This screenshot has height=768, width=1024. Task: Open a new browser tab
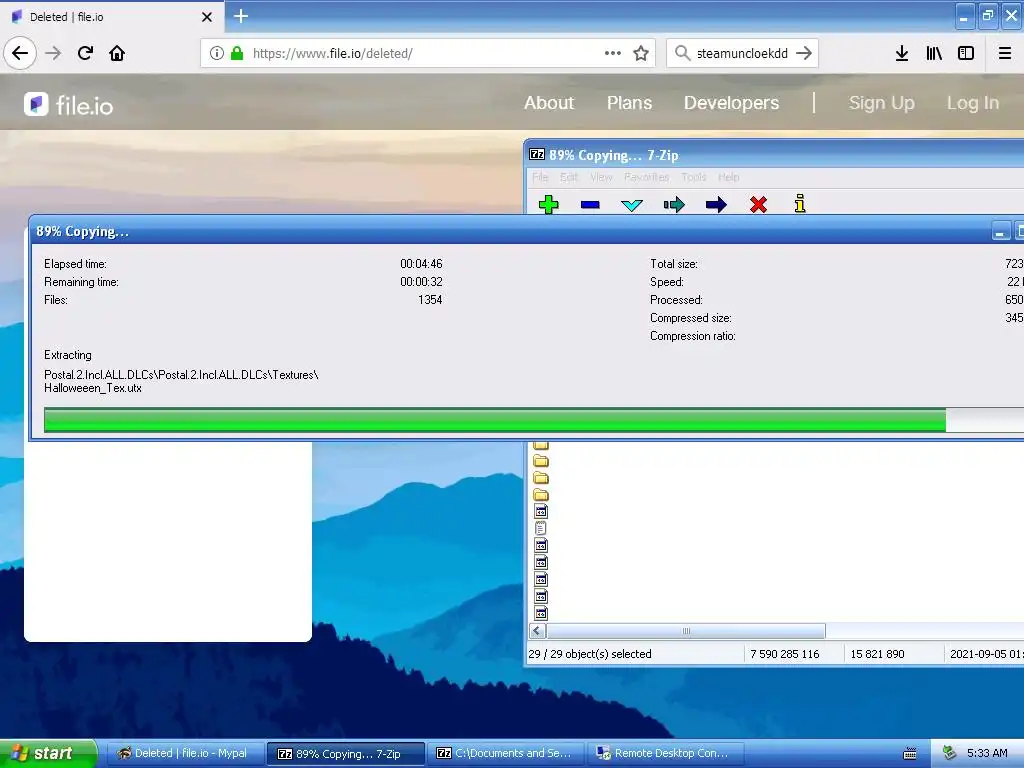(x=241, y=16)
